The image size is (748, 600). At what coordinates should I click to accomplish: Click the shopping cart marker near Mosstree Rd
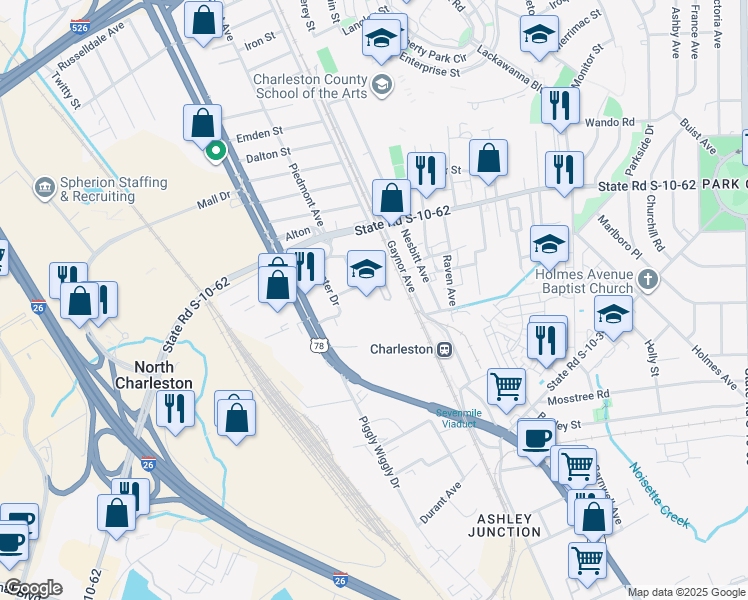tap(507, 385)
